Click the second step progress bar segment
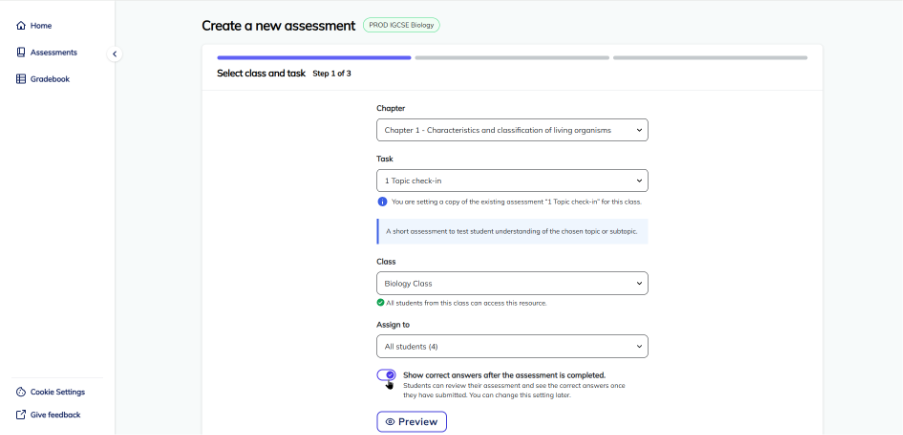Image resolution: width=903 pixels, height=435 pixels. point(512,58)
